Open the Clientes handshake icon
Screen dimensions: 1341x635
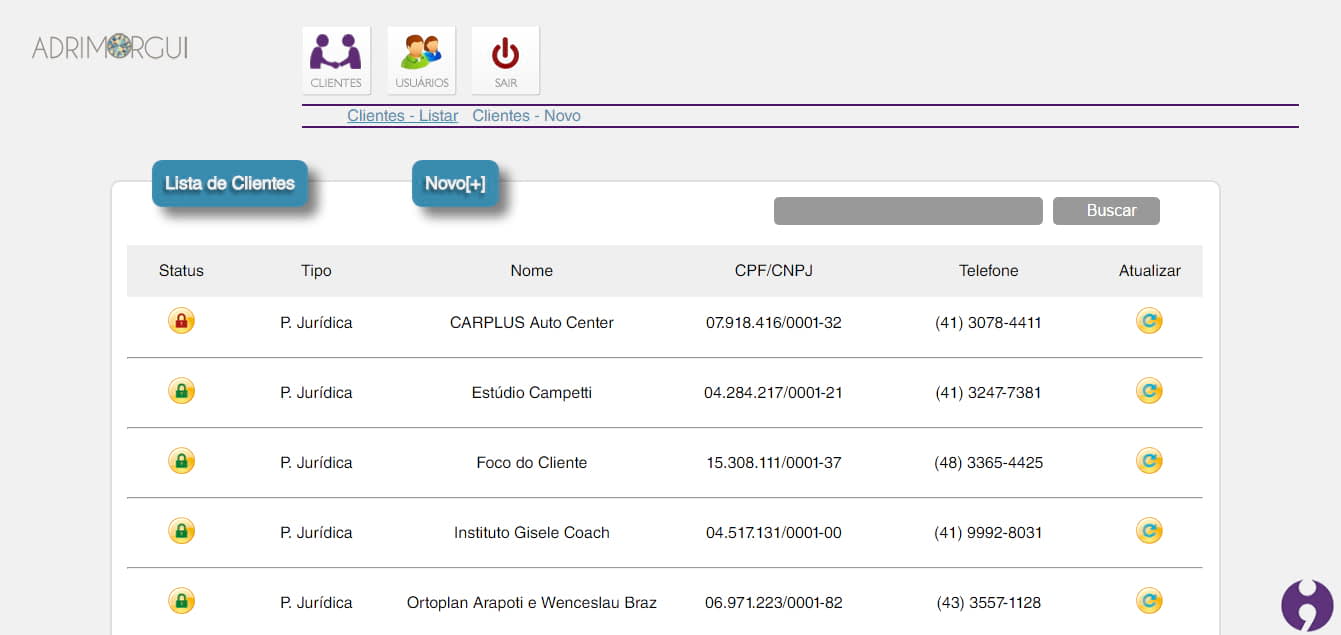(336, 60)
